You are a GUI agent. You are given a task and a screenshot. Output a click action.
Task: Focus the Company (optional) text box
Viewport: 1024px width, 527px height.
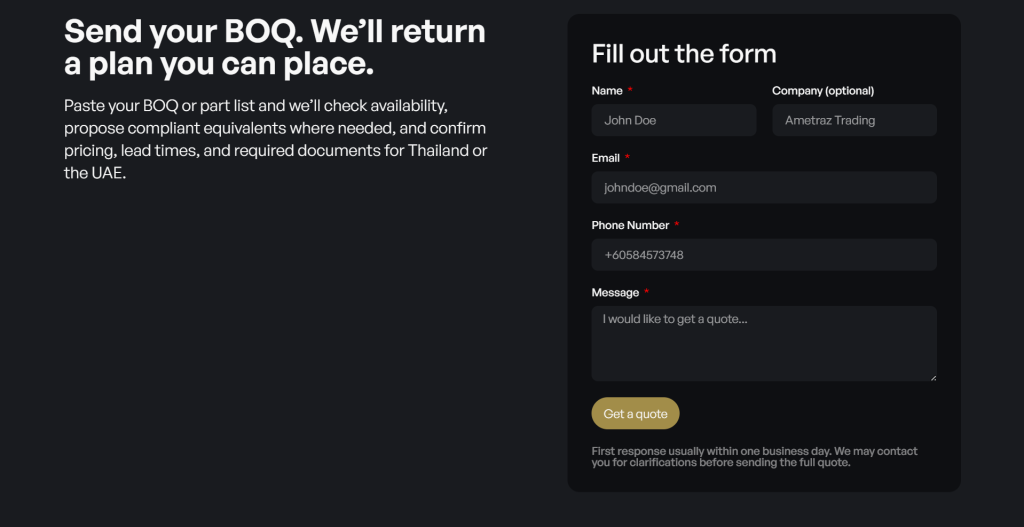[854, 120]
